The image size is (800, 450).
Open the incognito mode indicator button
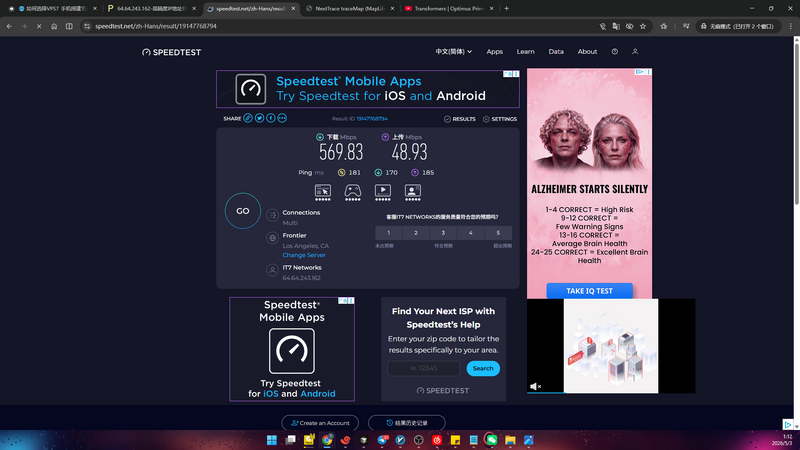738,26
